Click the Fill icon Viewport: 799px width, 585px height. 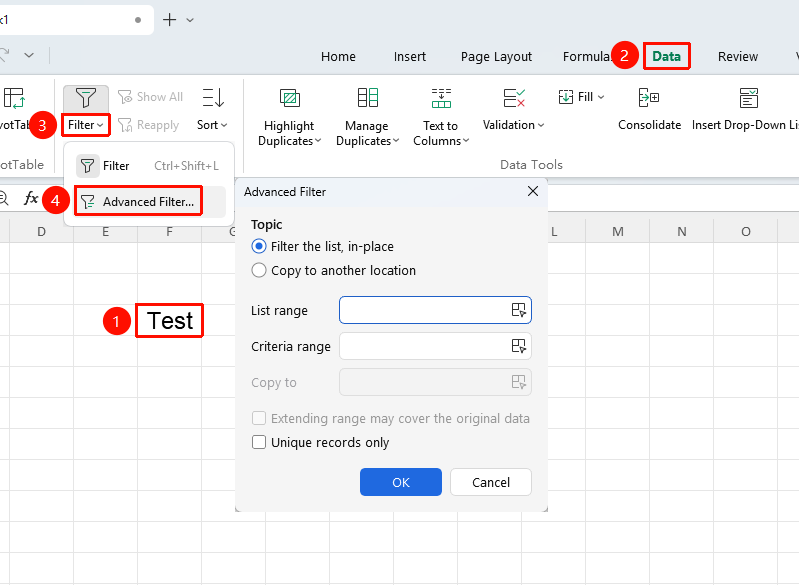[566, 97]
